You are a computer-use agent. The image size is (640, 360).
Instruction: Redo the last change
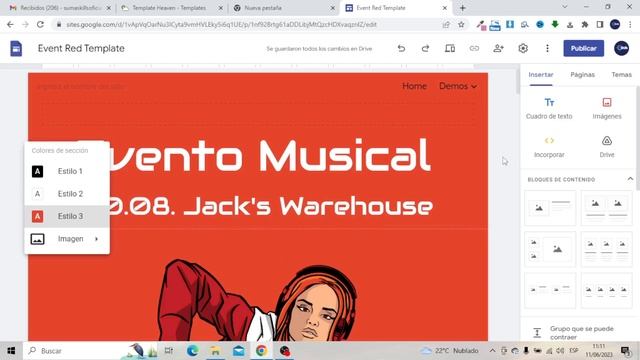tap(425, 49)
